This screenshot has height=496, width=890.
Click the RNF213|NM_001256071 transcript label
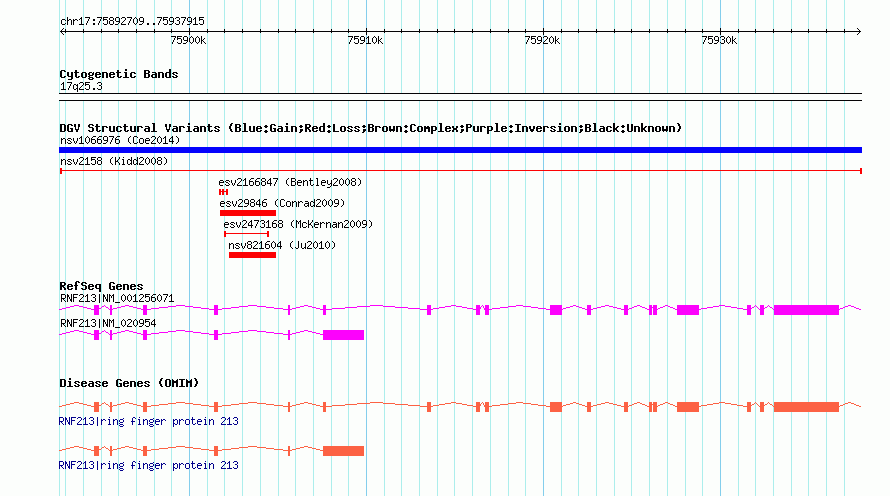pyautogui.click(x=117, y=299)
